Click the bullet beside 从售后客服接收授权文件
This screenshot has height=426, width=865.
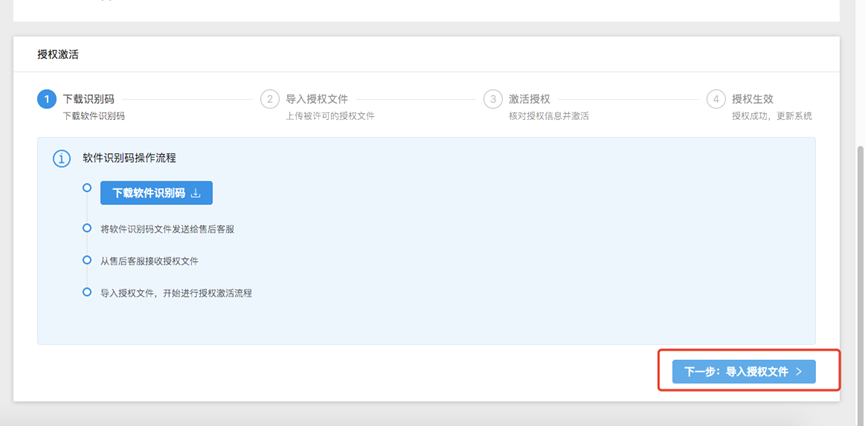87,260
